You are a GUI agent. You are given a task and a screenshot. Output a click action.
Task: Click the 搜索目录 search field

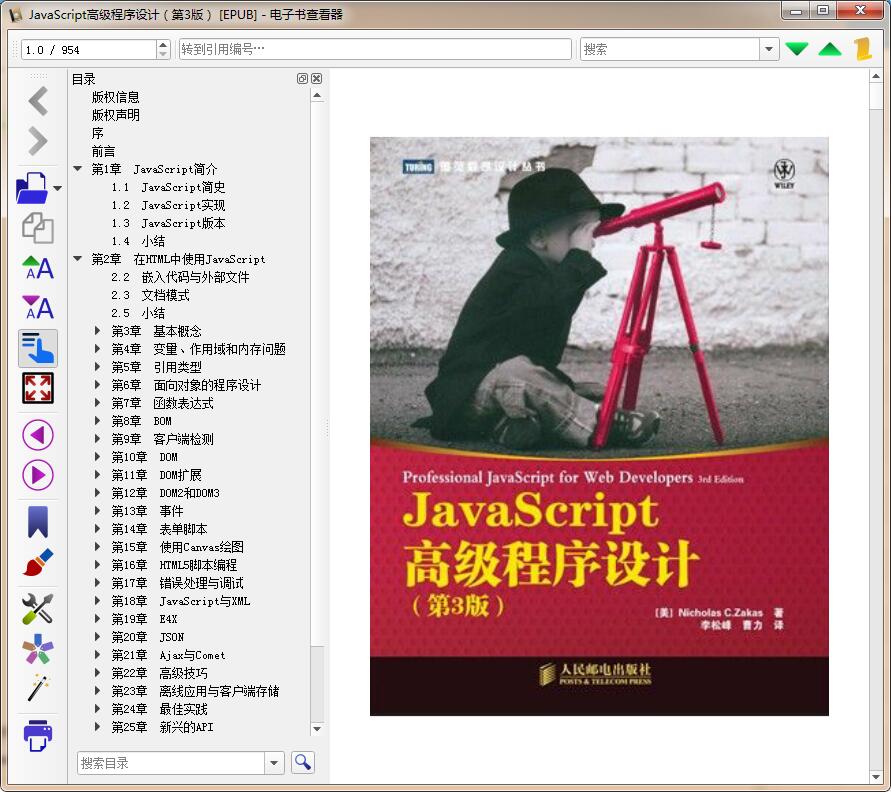(170, 763)
